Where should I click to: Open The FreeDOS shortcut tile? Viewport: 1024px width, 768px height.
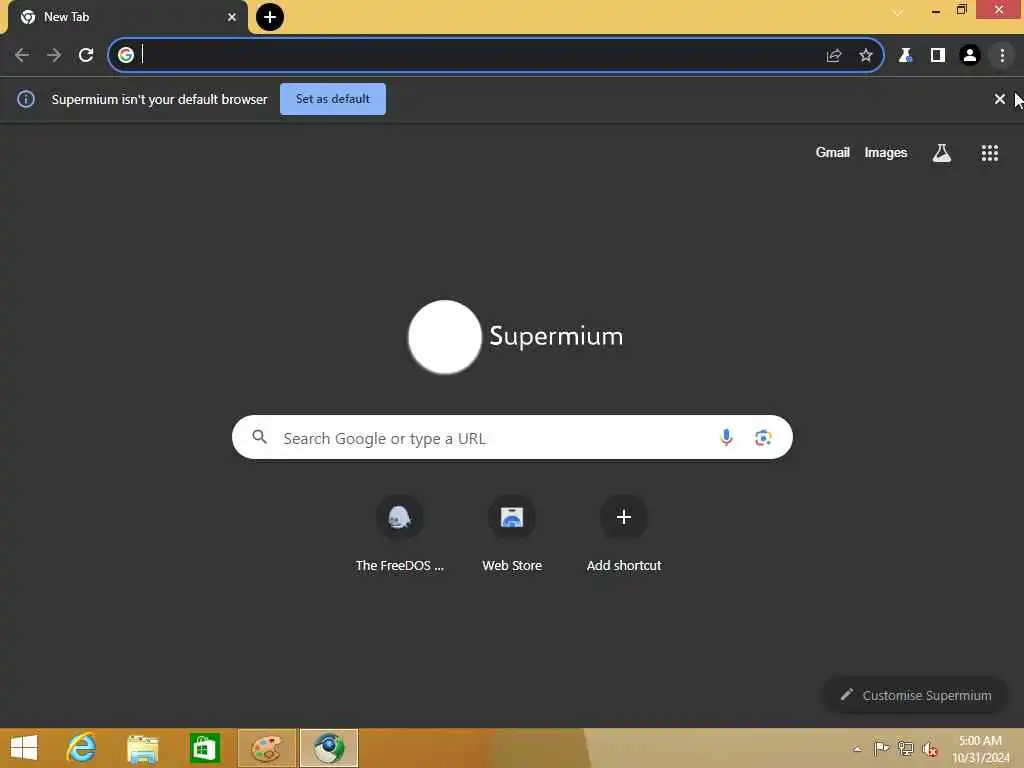pyautogui.click(x=400, y=534)
